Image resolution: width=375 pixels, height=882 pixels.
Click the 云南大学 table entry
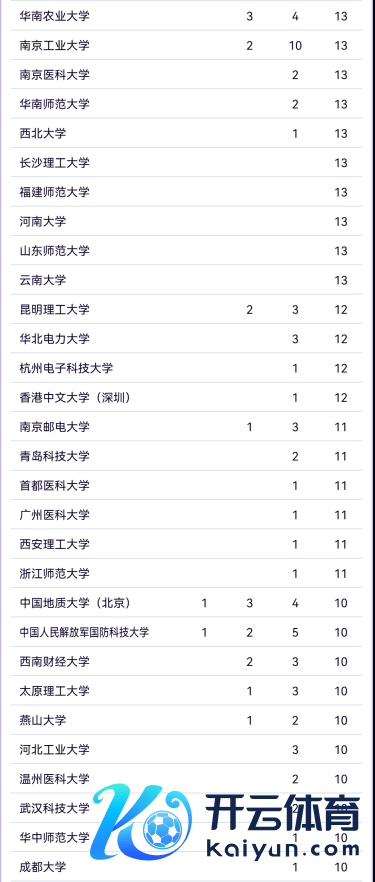(43, 280)
